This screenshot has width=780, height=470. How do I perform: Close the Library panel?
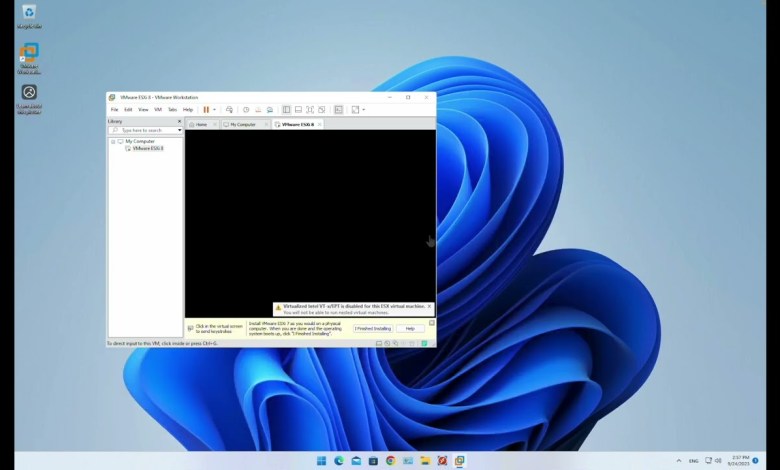click(x=180, y=121)
